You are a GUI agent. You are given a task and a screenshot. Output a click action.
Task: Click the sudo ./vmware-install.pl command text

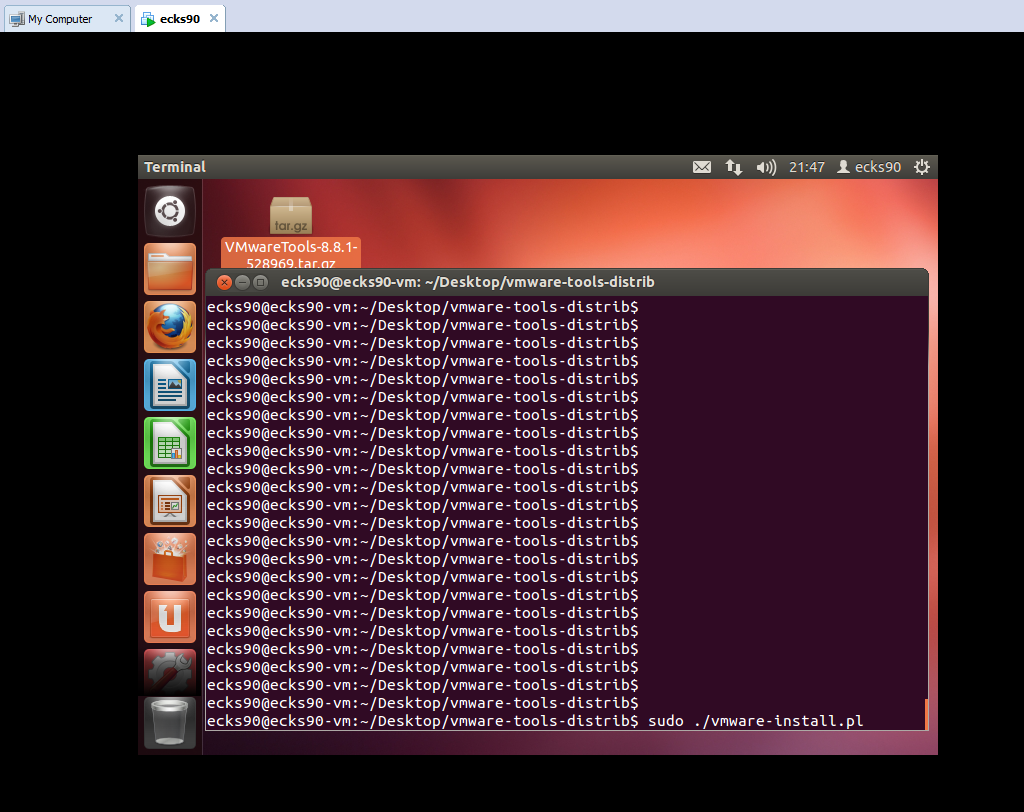point(756,721)
